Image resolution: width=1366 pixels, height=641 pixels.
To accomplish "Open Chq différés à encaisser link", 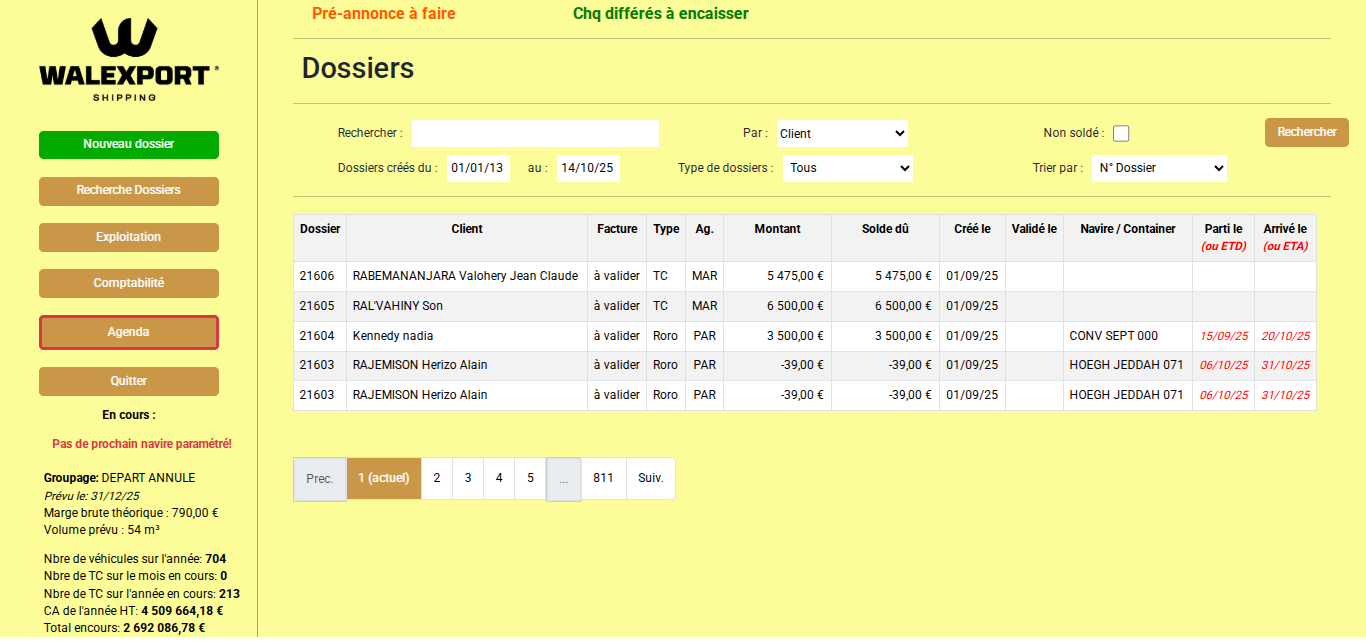I will click(x=660, y=14).
